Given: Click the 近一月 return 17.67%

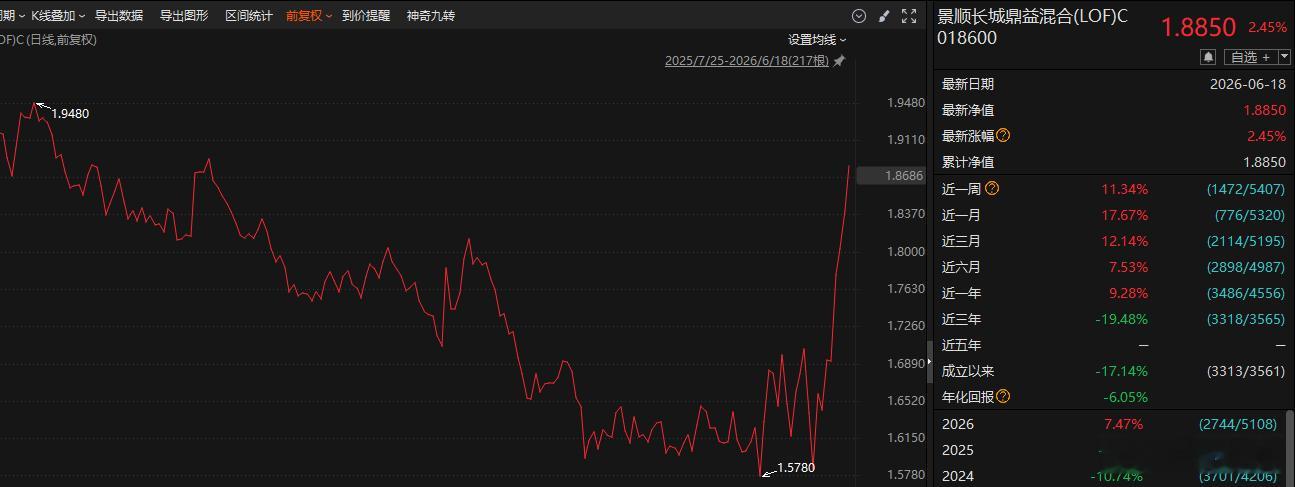Looking at the screenshot, I should point(1125,215).
